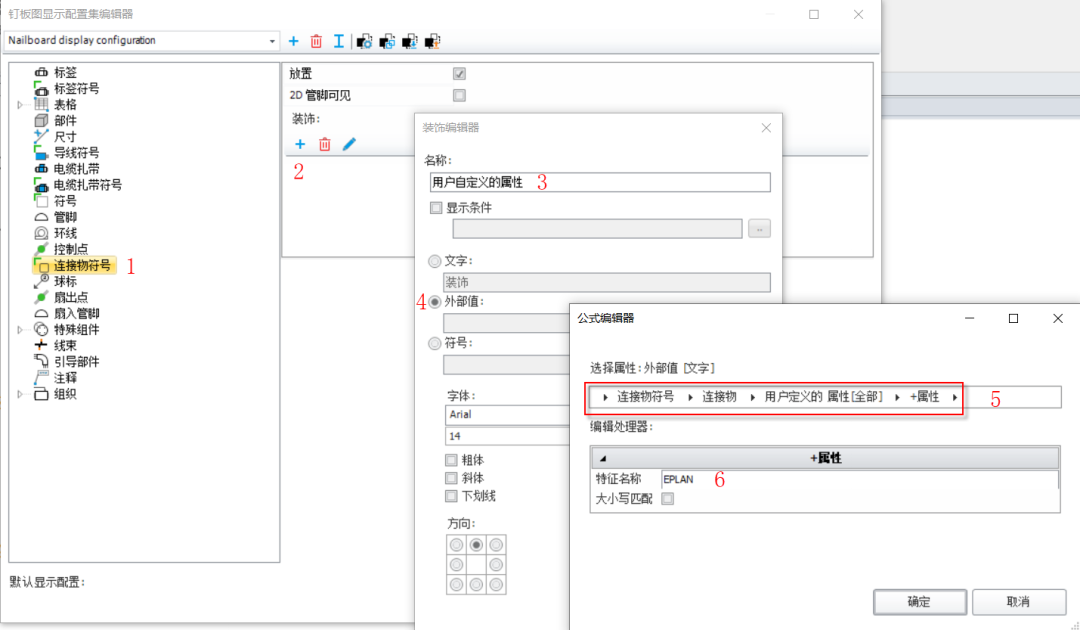Delete the decoration using the trash icon under 装饰
The height and width of the screenshot is (630, 1080).
tap(324, 145)
